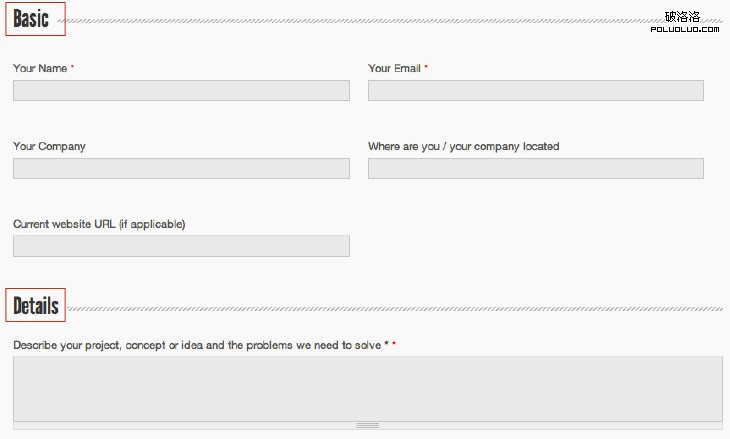
Task: Click the "Your Company" label
Action: click(x=49, y=146)
